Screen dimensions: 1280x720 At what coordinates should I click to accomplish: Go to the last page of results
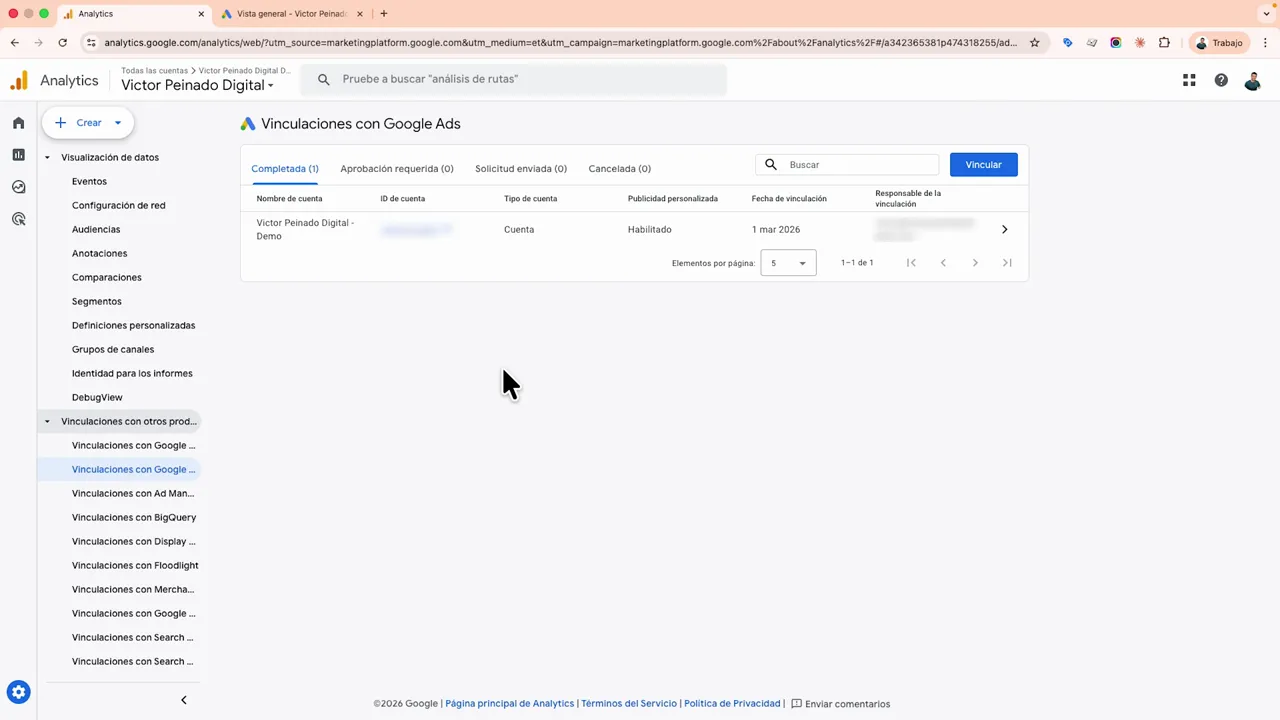[x=1007, y=263]
